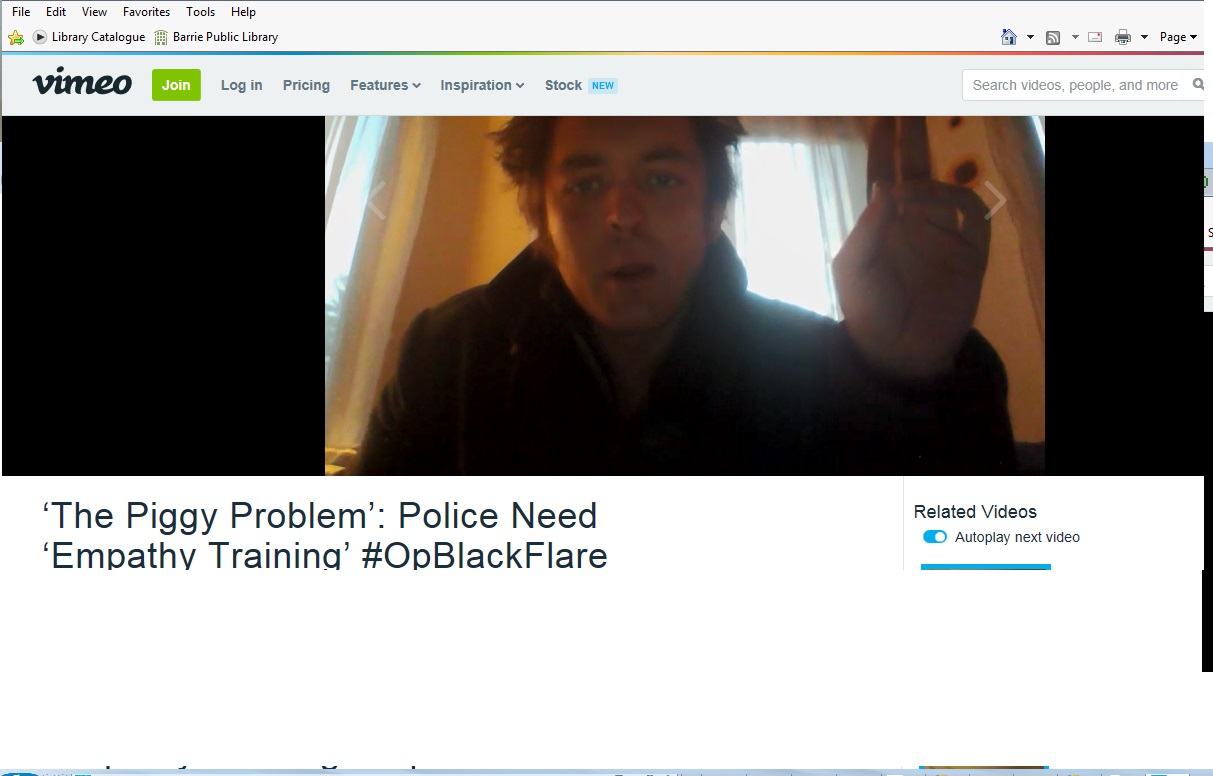Open the Tools menu

click(x=200, y=12)
